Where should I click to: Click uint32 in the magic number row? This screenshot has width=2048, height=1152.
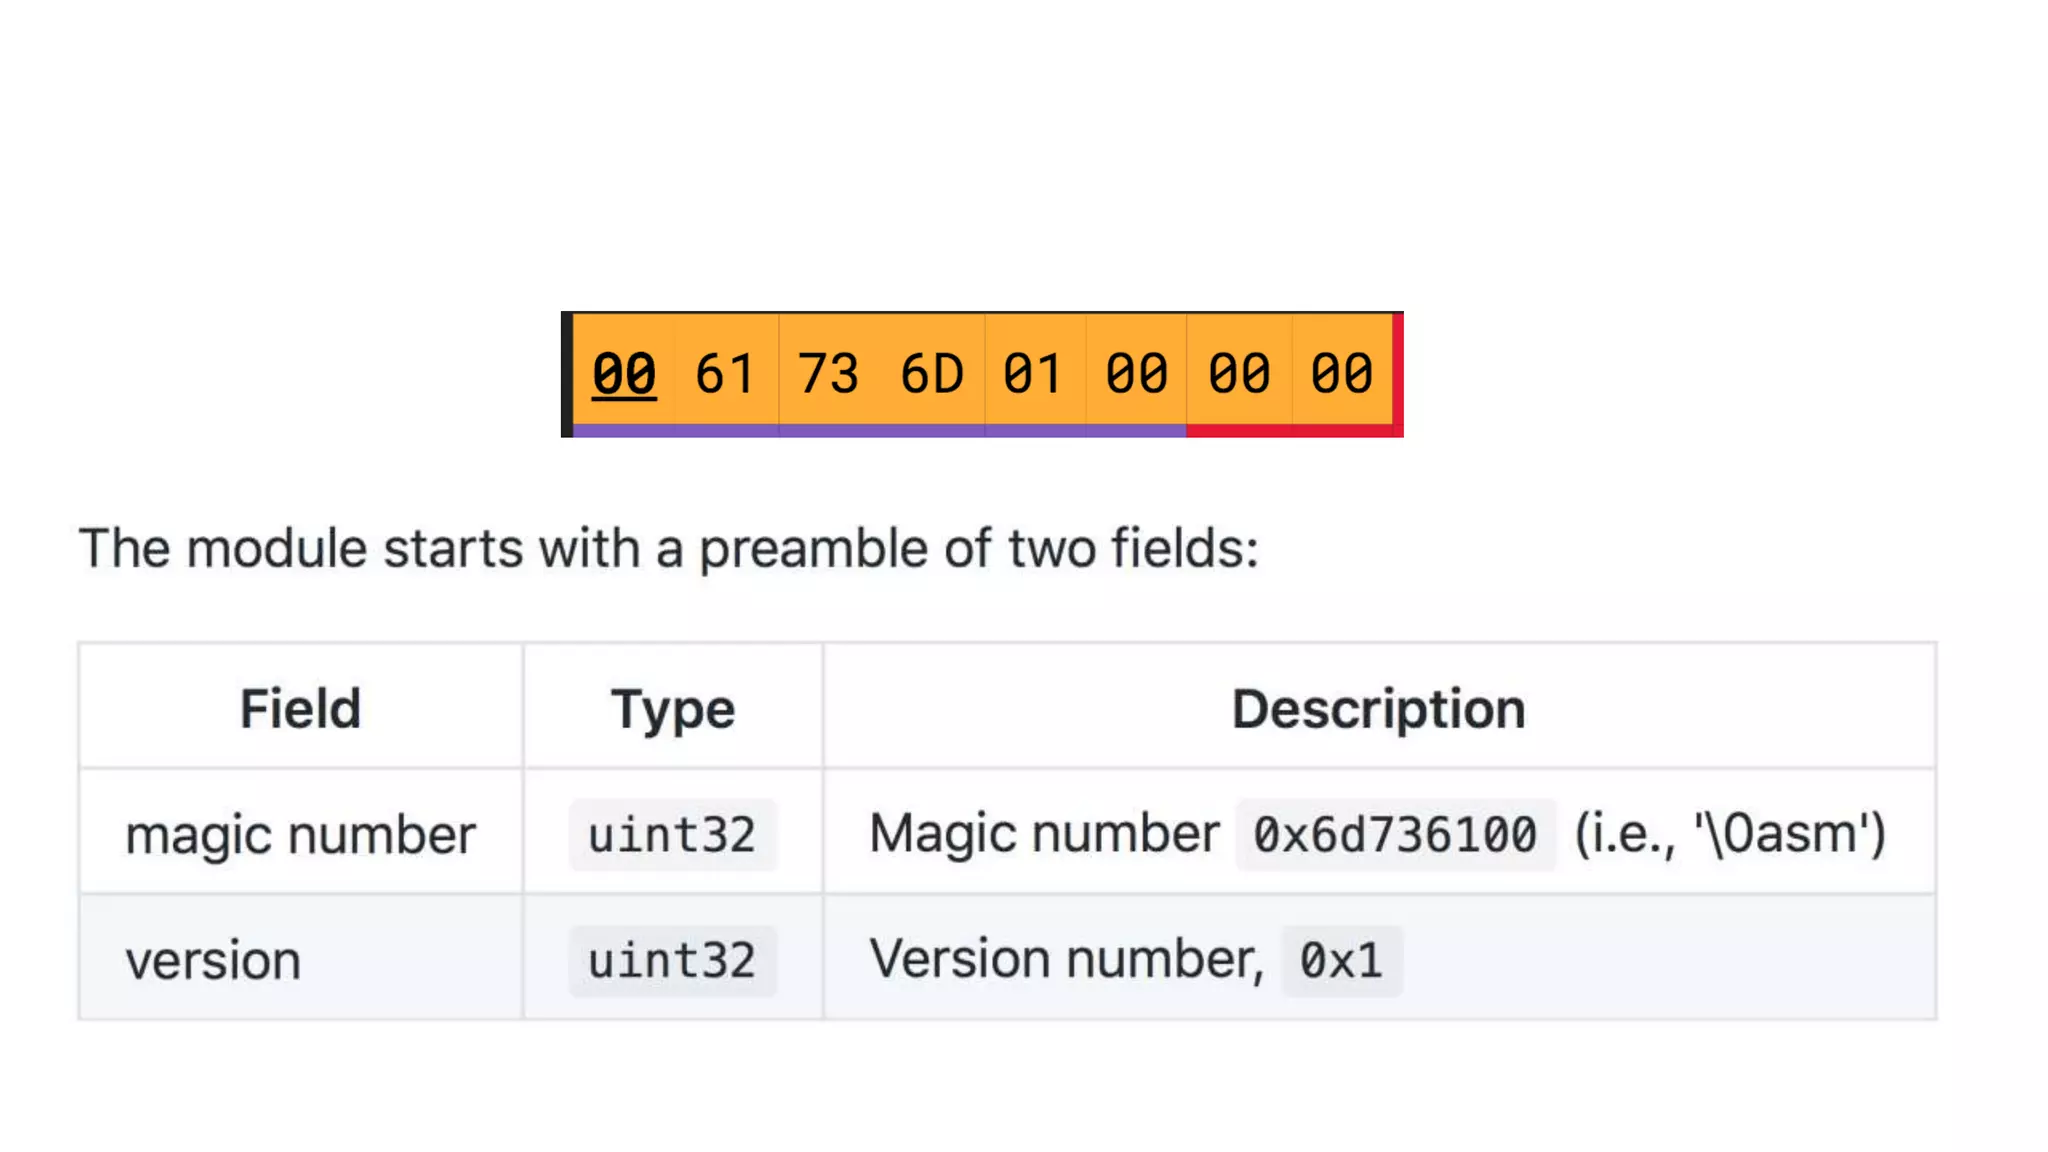[672, 835]
